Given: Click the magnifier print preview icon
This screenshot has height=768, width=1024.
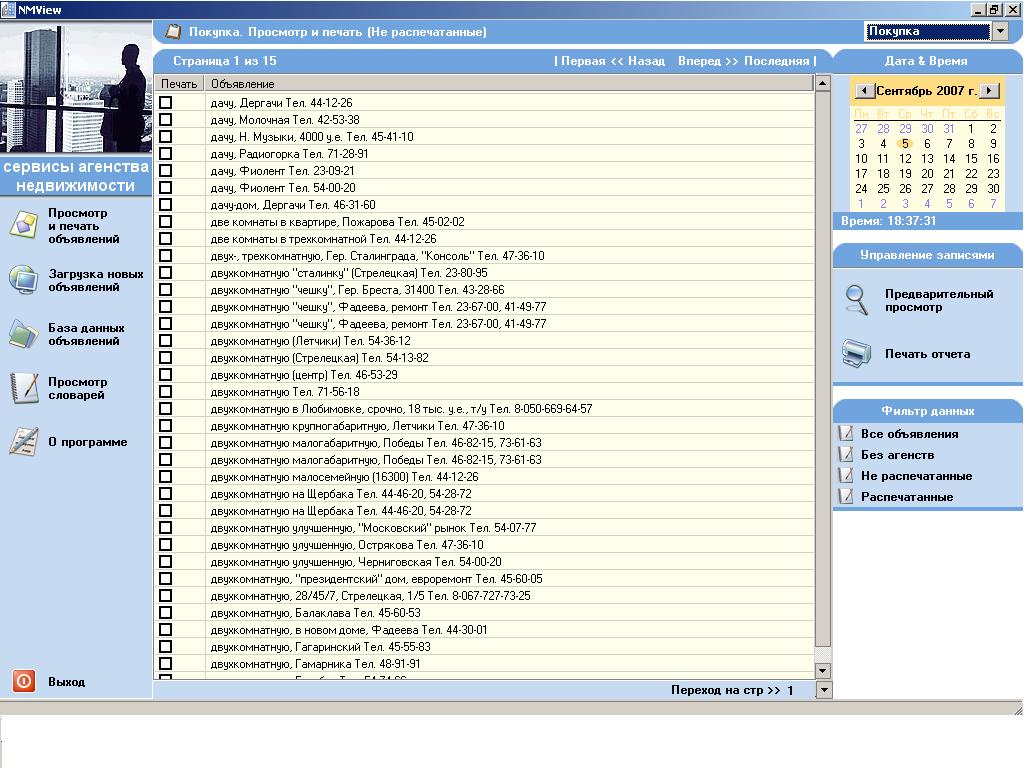Looking at the screenshot, I should (x=856, y=300).
